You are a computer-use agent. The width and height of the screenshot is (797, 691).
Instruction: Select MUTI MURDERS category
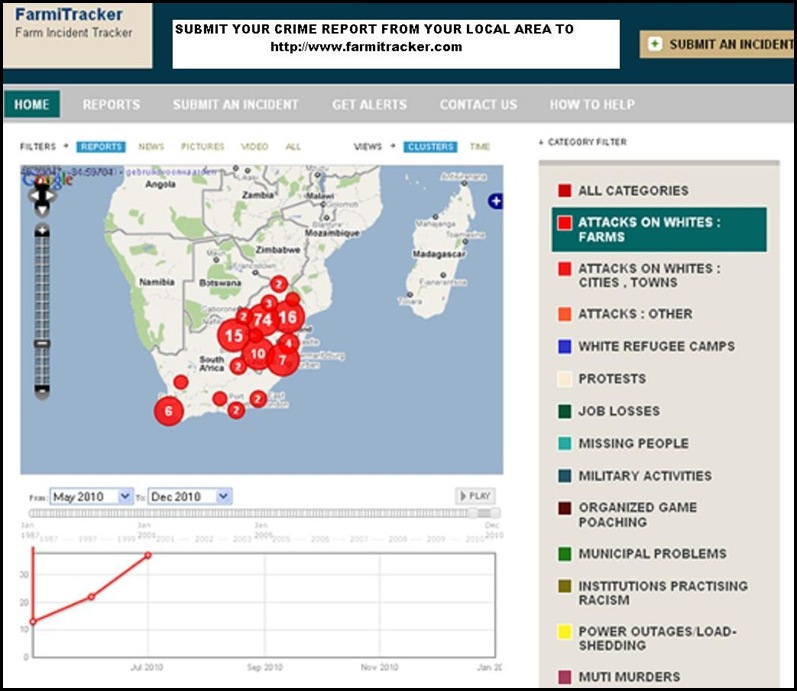click(x=619, y=677)
